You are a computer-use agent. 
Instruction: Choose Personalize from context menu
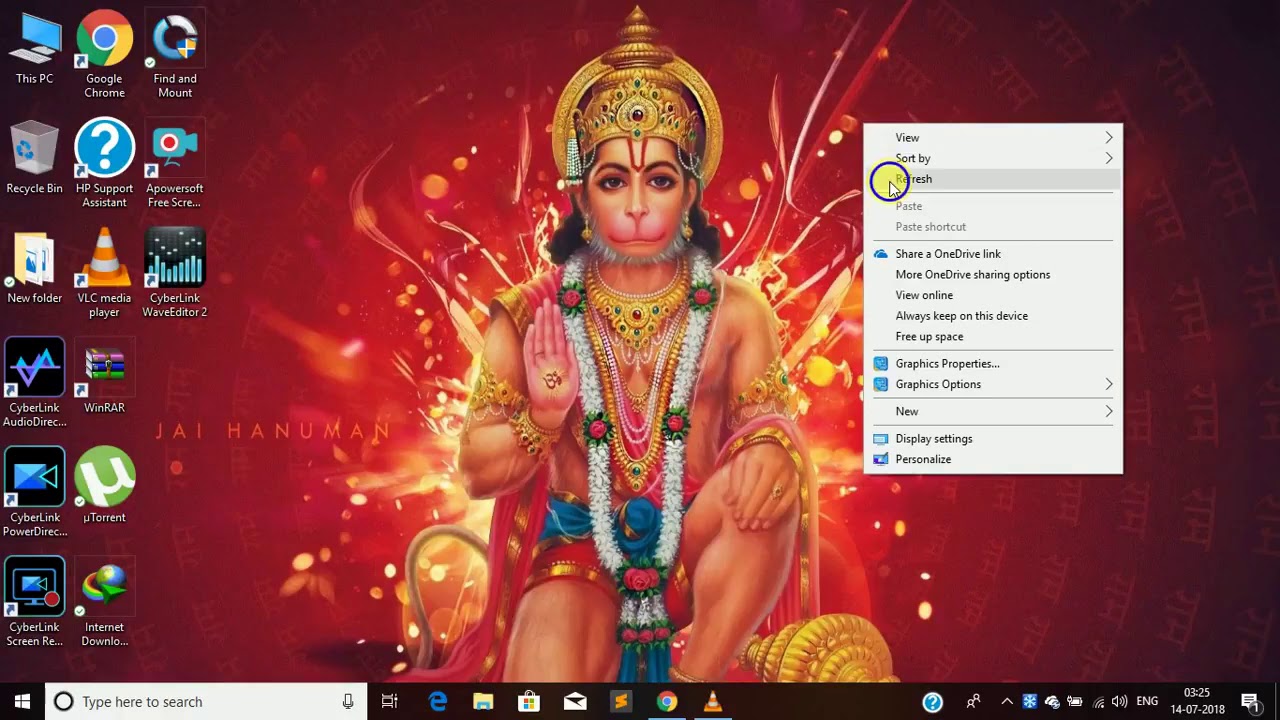point(993,459)
